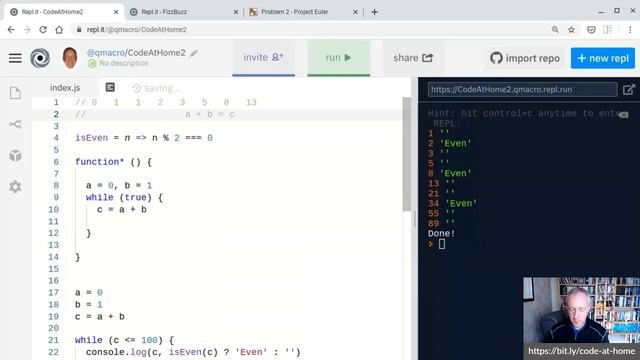This screenshot has width=640, height=360.
Task: Click the reader extension icon in toolbar
Action: 607,29
